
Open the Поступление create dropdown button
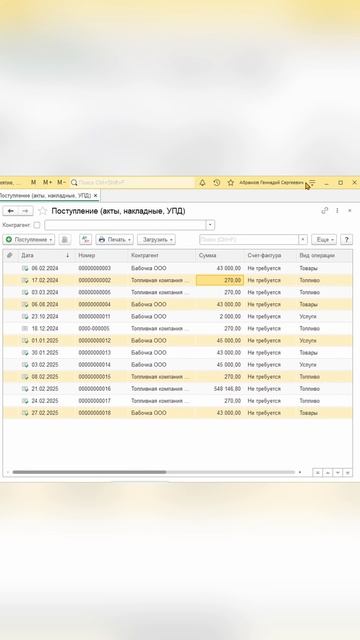point(29,240)
